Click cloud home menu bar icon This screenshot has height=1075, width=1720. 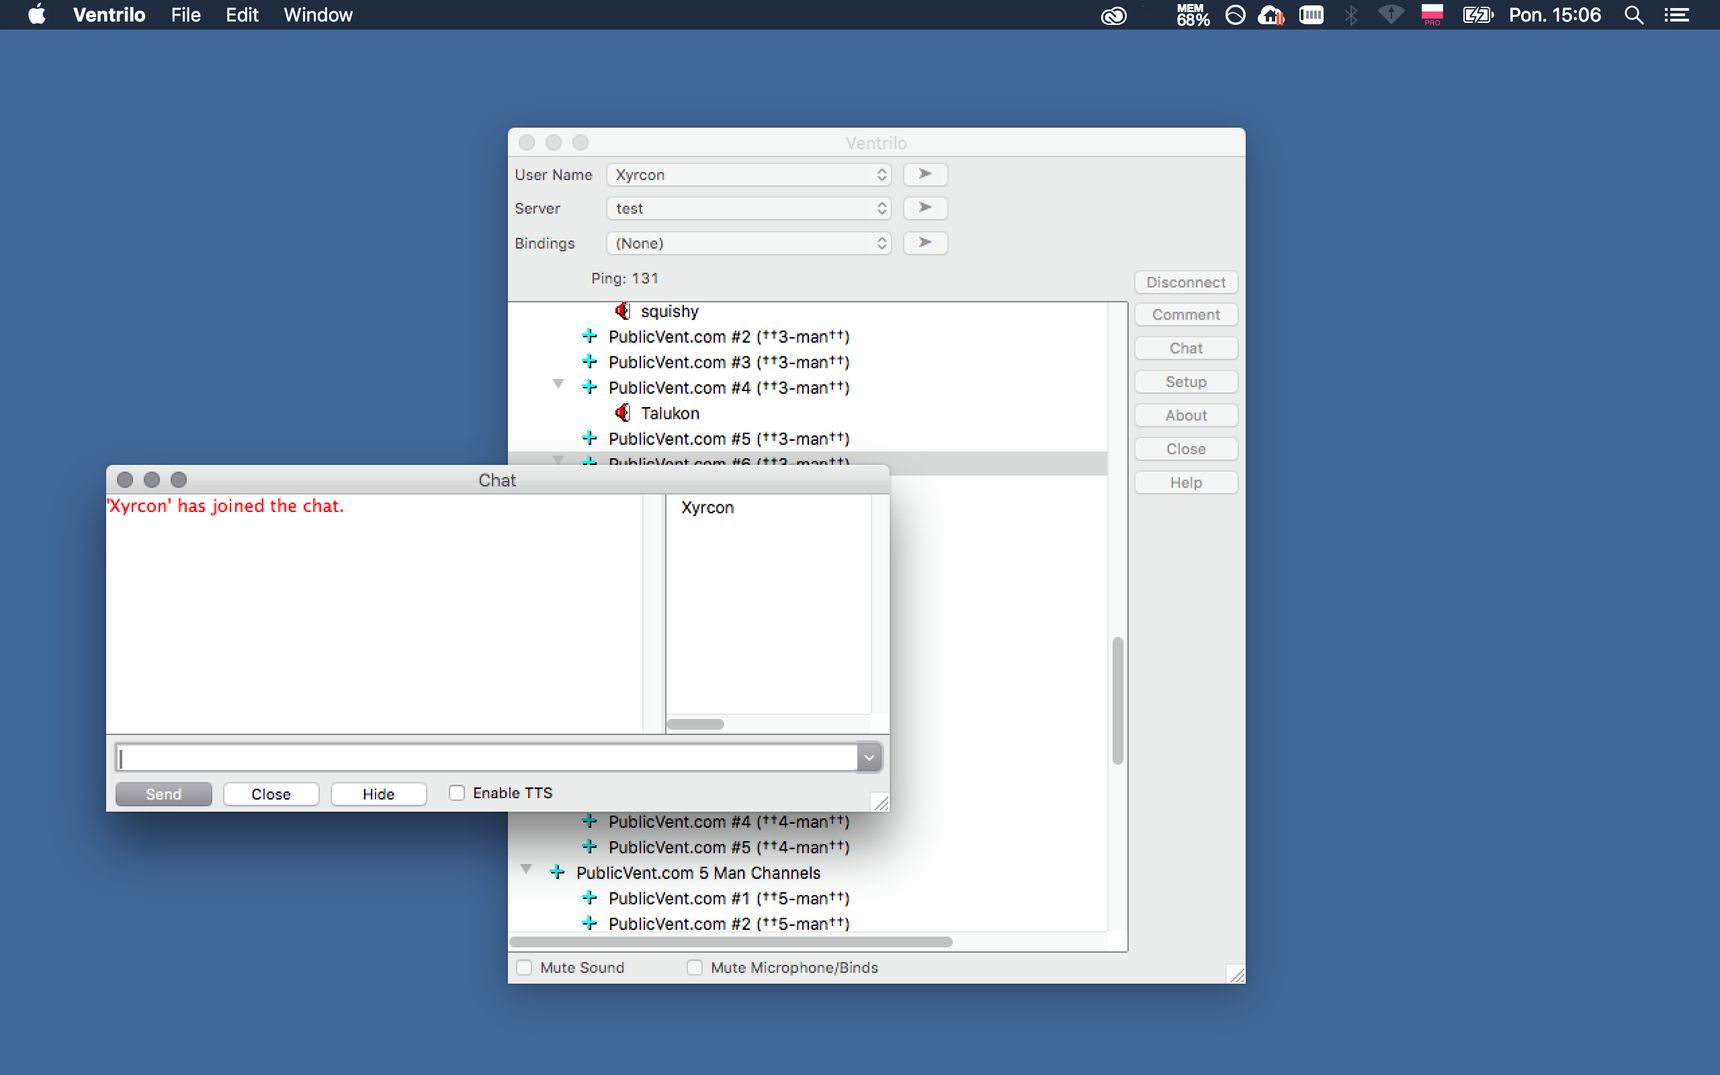[1271, 15]
